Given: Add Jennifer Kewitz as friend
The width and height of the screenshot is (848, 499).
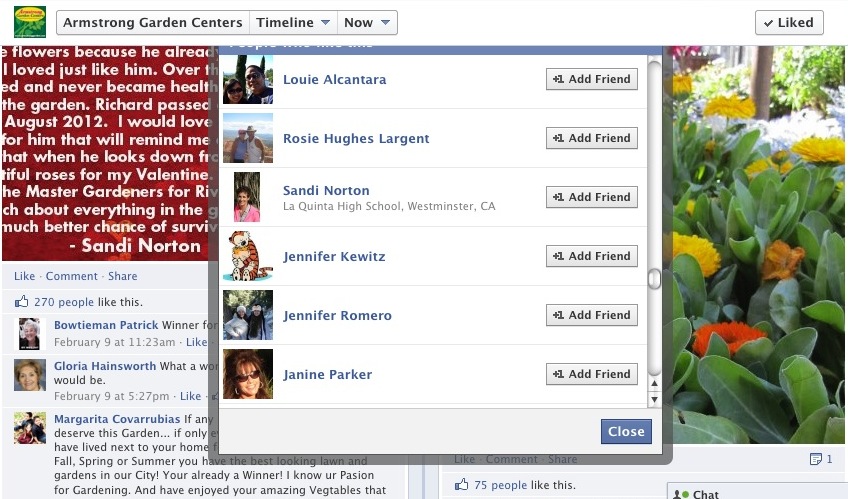Looking at the screenshot, I should point(592,256).
